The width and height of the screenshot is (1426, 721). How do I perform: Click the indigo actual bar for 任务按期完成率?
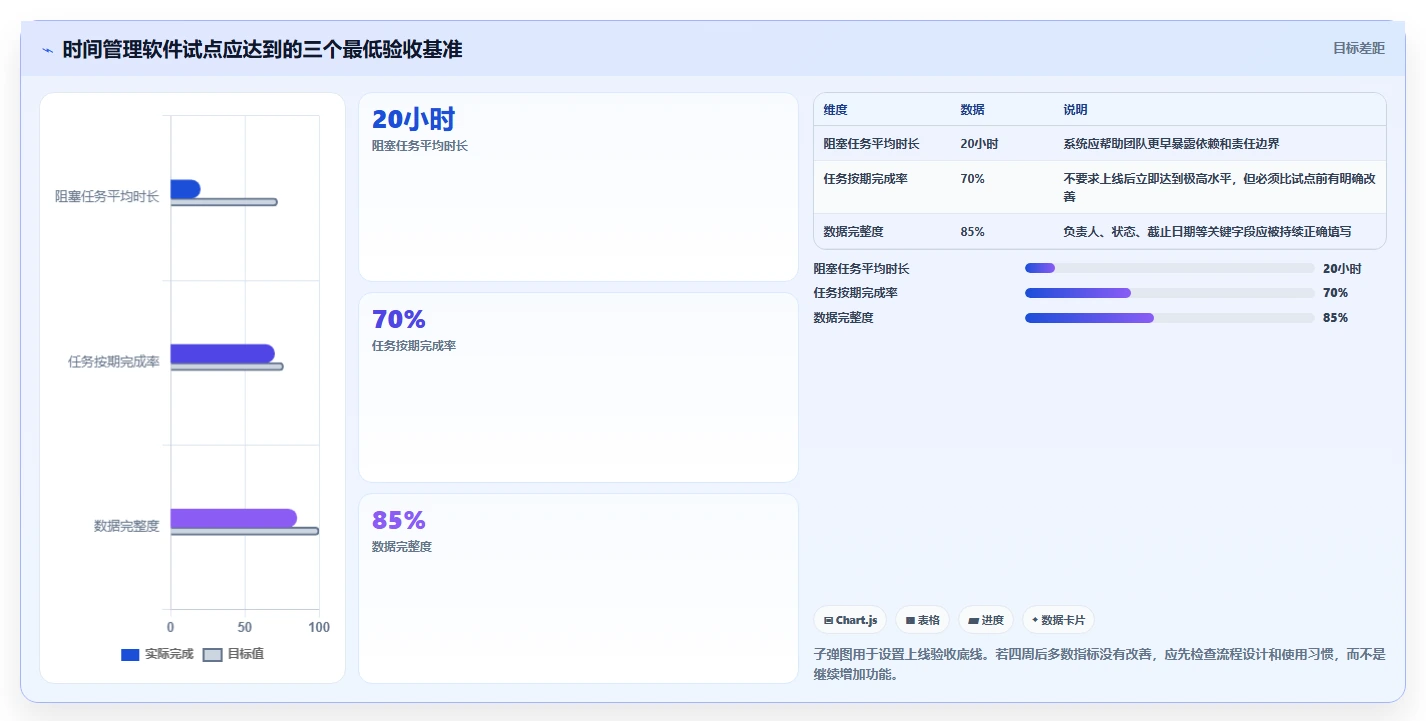[x=222, y=353]
